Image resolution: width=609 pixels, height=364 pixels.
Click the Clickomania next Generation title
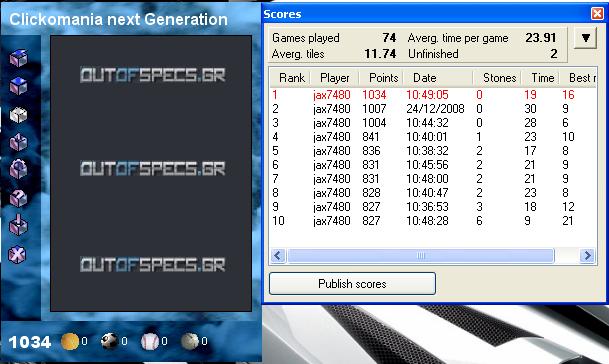pos(118,19)
